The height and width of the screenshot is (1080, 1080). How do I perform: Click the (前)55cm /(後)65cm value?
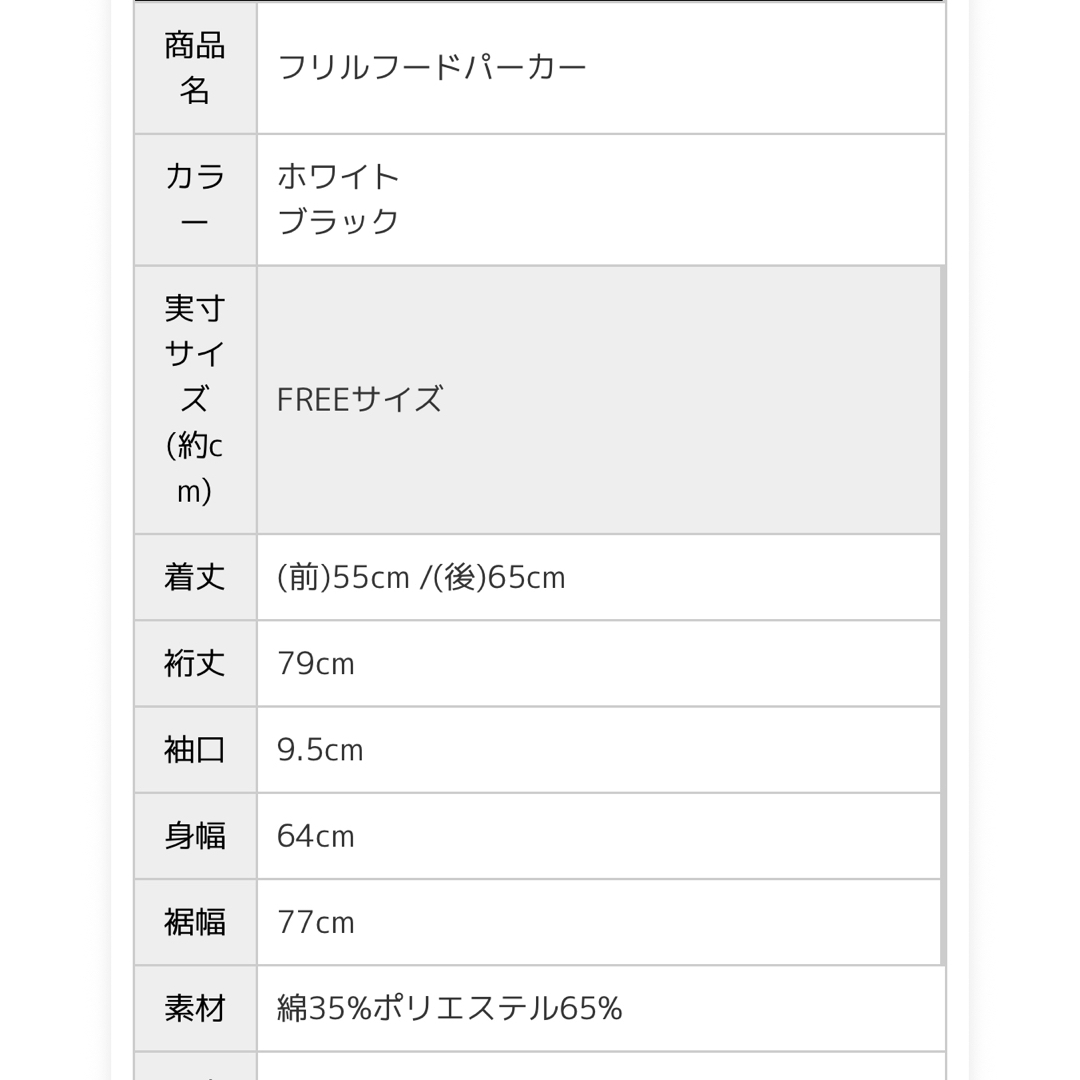(421, 577)
